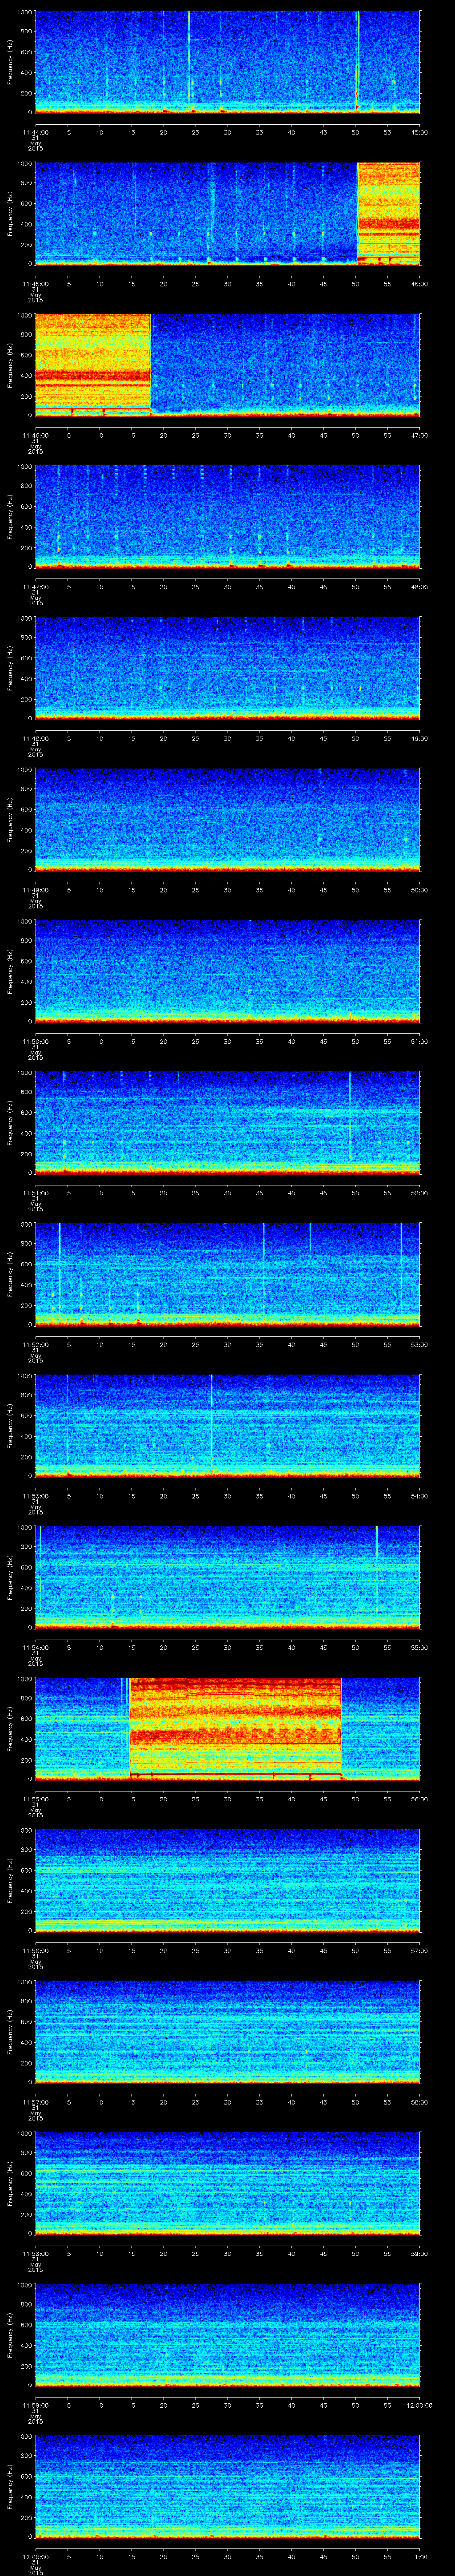Pick the spectrogram panel starting at 11:58:00
This screenshot has width=455, height=2576.
click(227, 2183)
